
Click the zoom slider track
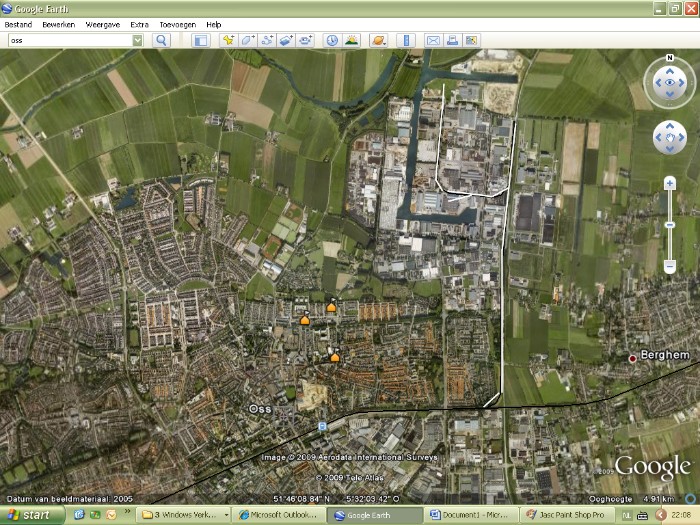click(669, 225)
